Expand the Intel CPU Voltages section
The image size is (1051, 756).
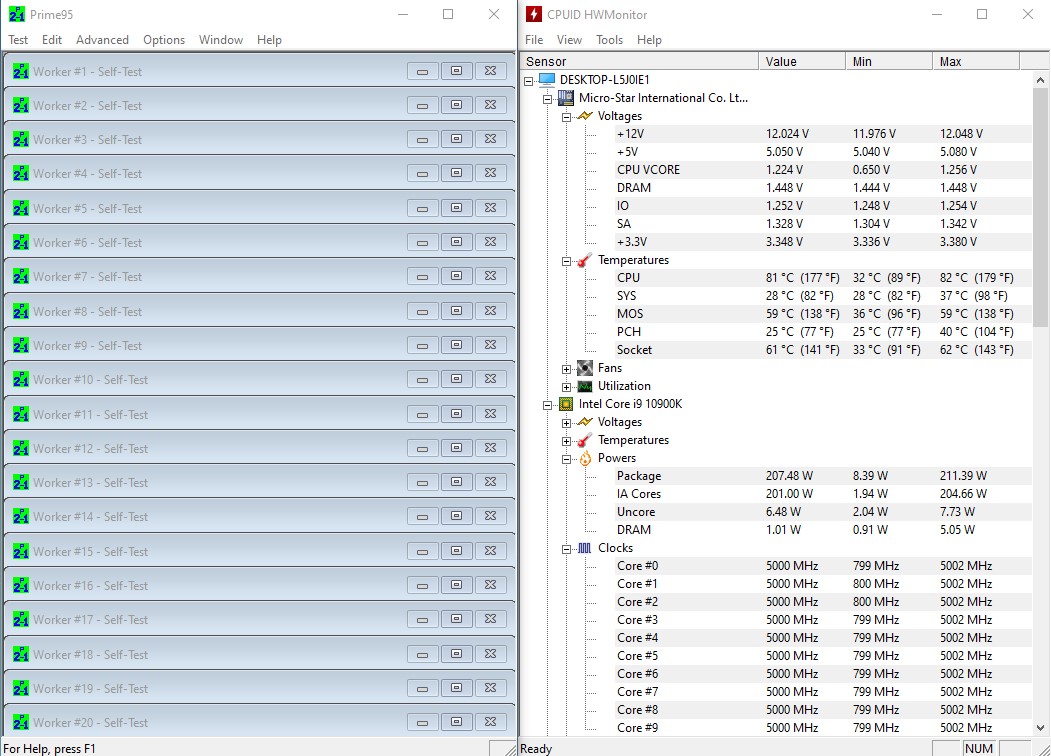point(566,423)
